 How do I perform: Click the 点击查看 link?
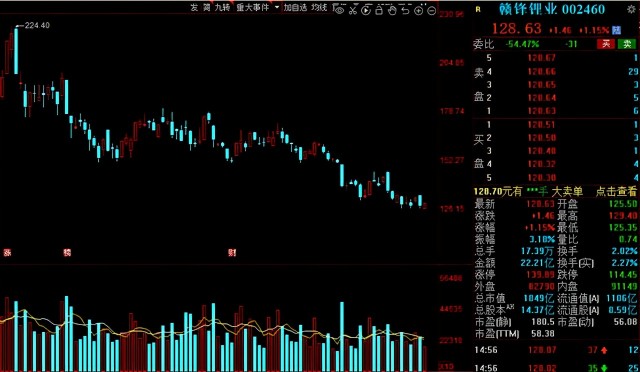[616, 191]
